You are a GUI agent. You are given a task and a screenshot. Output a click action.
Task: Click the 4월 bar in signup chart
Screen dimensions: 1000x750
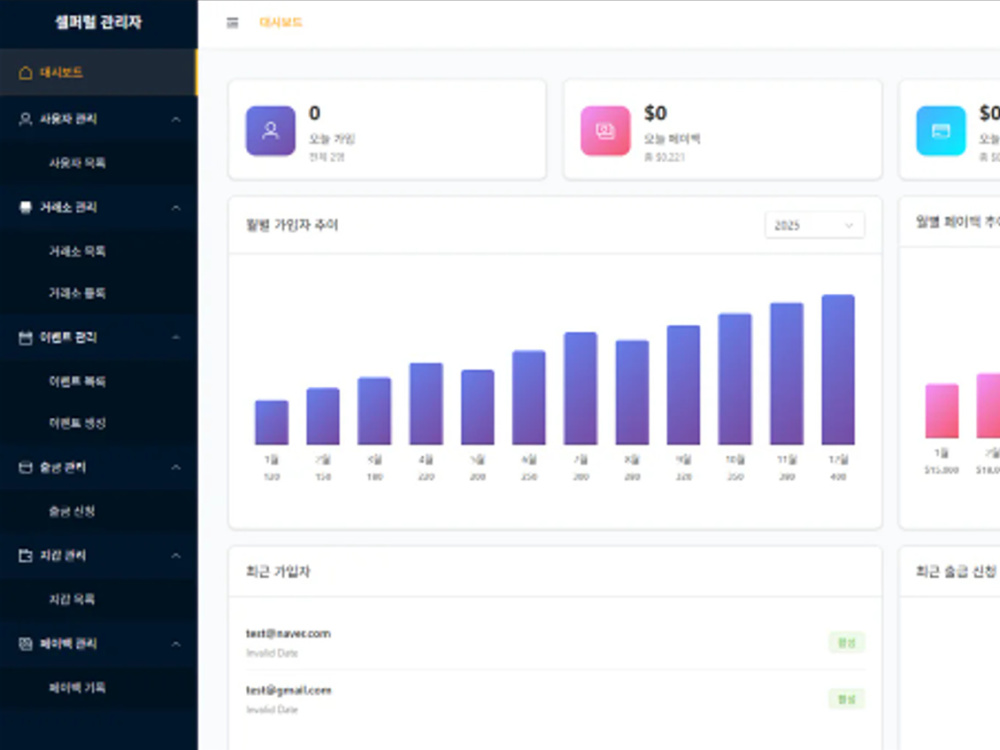coord(426,404)
